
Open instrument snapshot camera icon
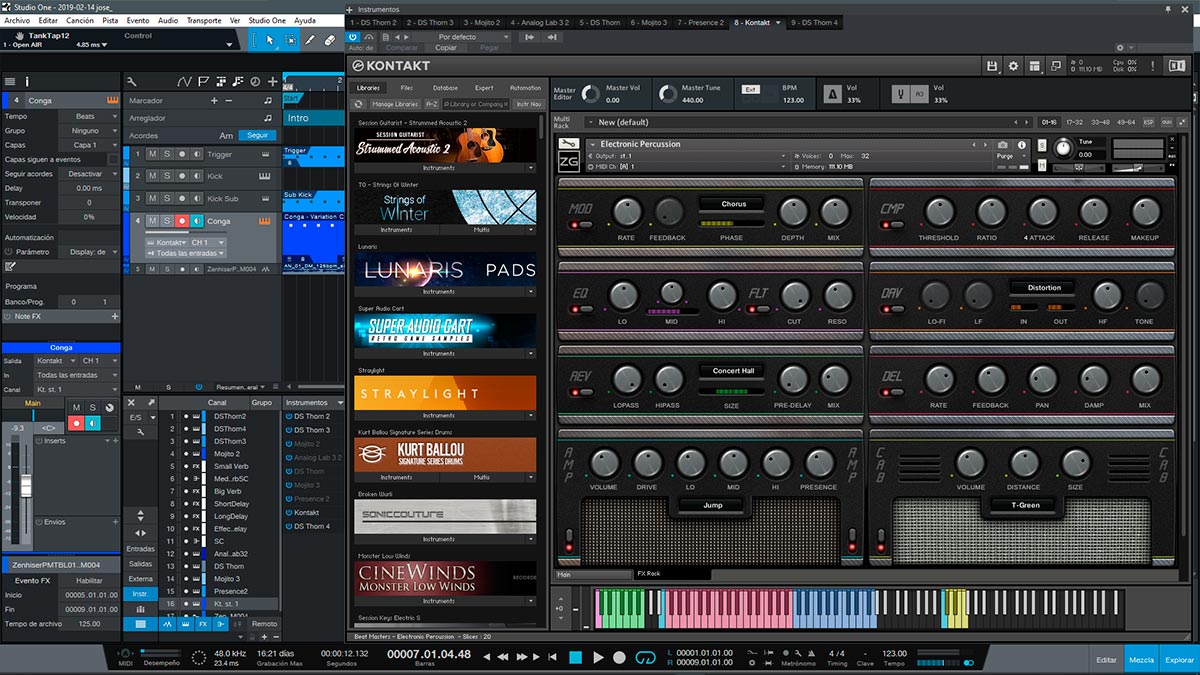click(x=1003, y=145)
